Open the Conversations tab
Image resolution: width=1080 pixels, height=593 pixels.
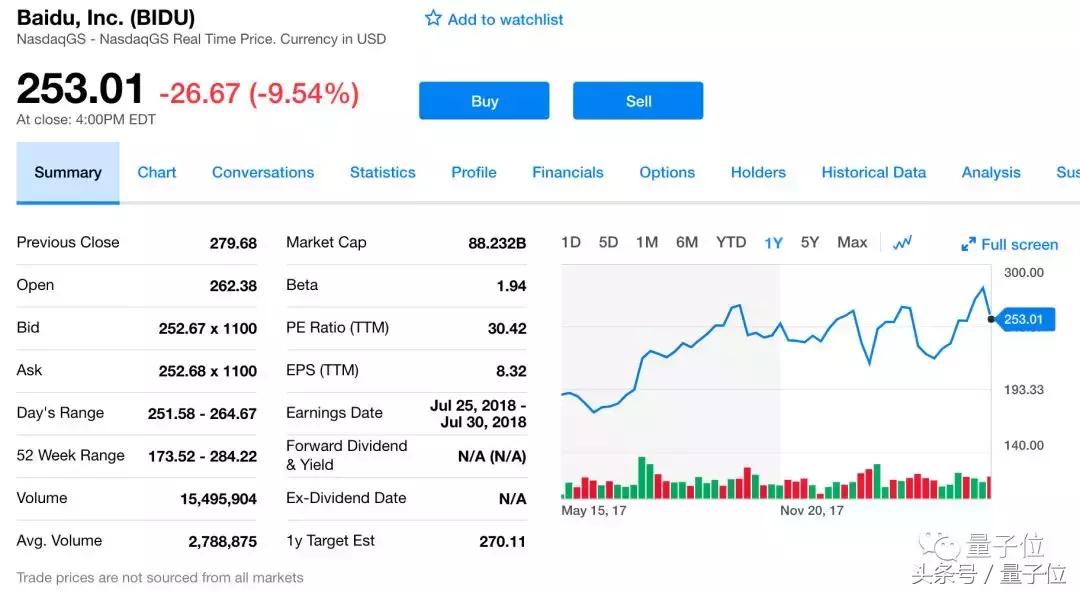coord(263,172)
